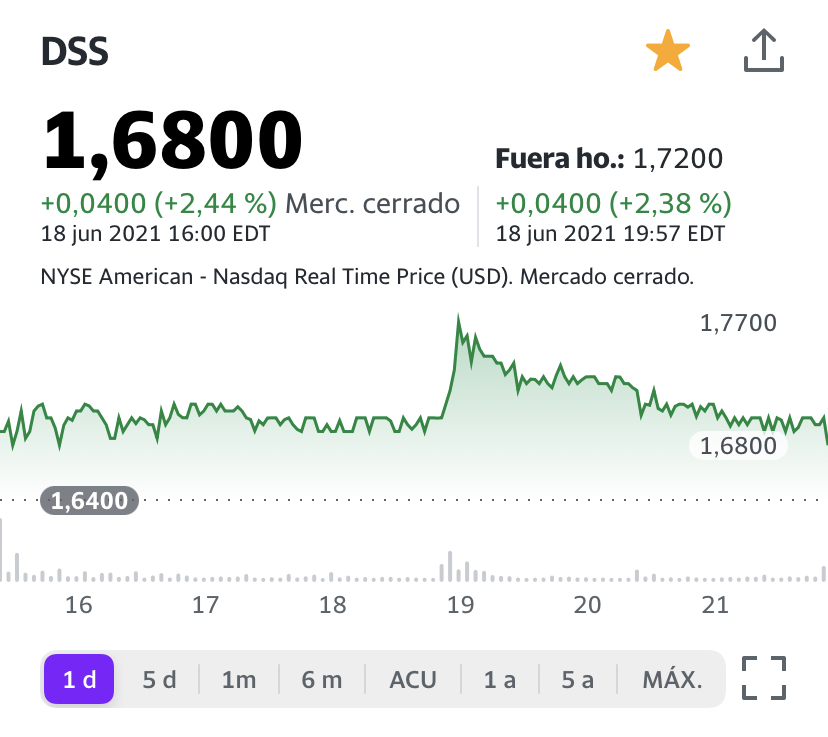Image resolution: width=828 pixels, height=737 pixels.
Task: Toggle the gold favorite star
Action: tap(668, 51)
